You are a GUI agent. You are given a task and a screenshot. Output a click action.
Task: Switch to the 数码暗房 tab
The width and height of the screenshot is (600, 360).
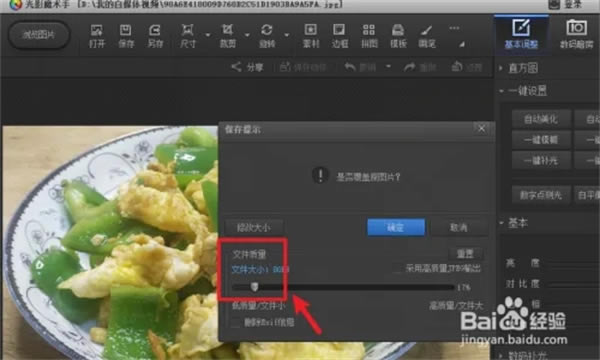pyautogui.click(x=576, y=34)
